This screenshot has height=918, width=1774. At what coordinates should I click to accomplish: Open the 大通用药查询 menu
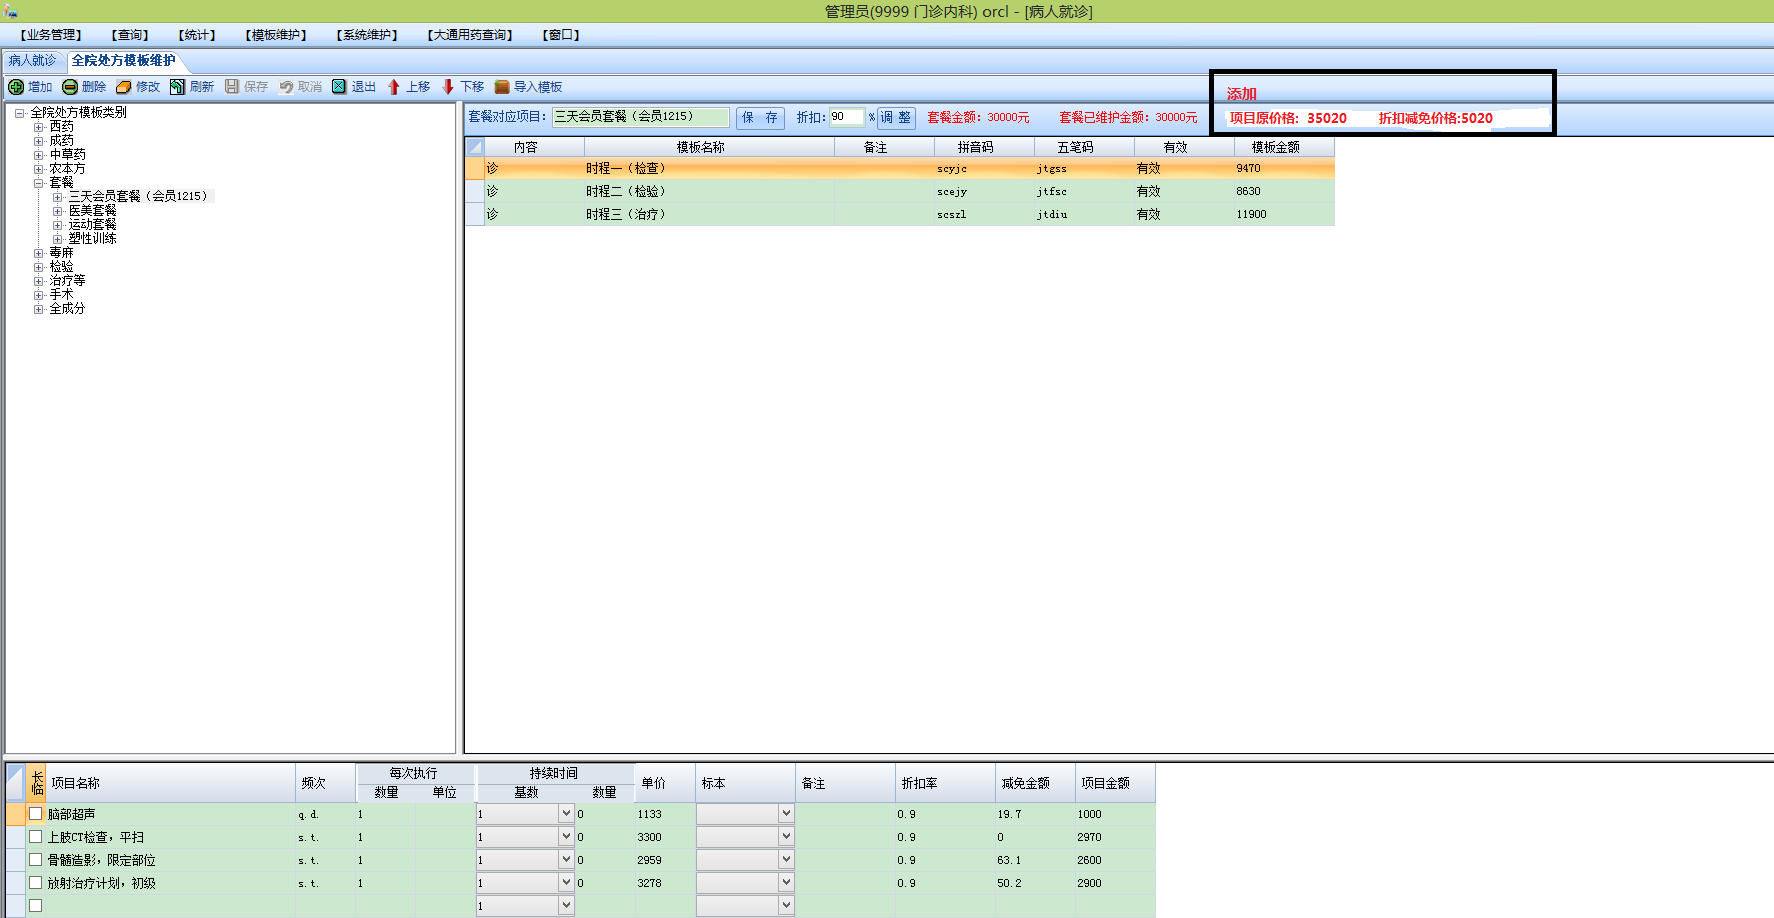(x=470, y=35)
